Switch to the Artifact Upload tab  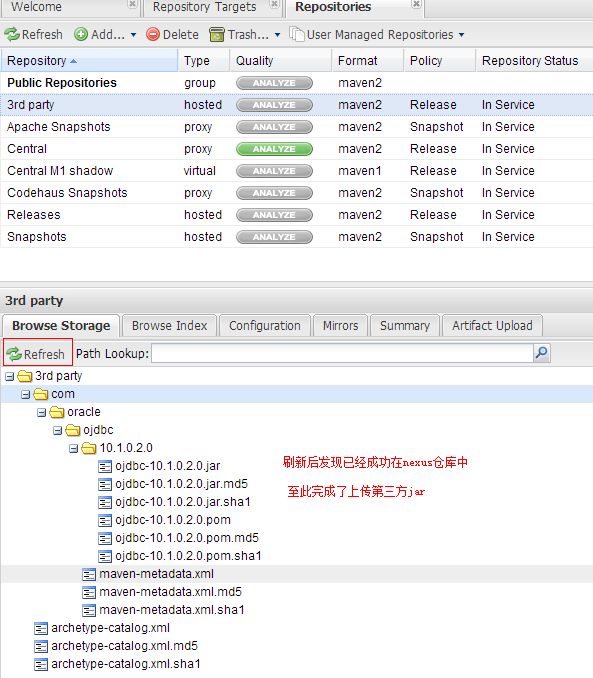coord(492,326)
